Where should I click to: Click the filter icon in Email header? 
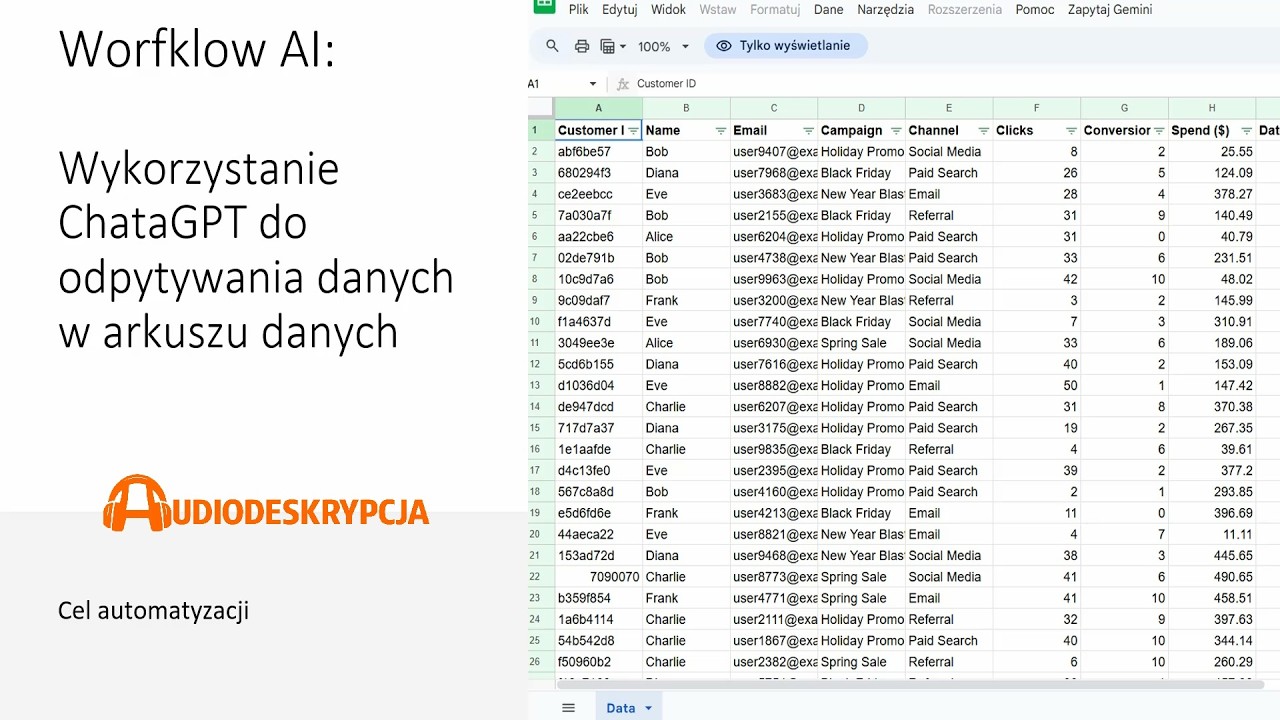pos(808,131)
